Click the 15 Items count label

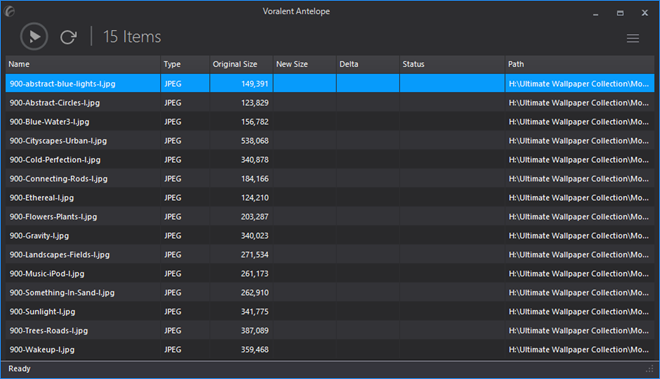click(x=132, y=37)
